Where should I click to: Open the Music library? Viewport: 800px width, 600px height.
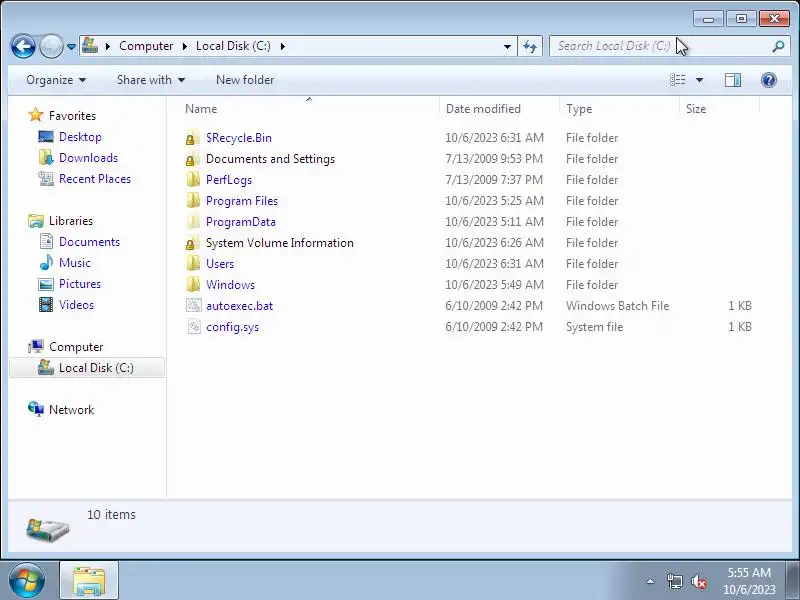click(74, 263)
